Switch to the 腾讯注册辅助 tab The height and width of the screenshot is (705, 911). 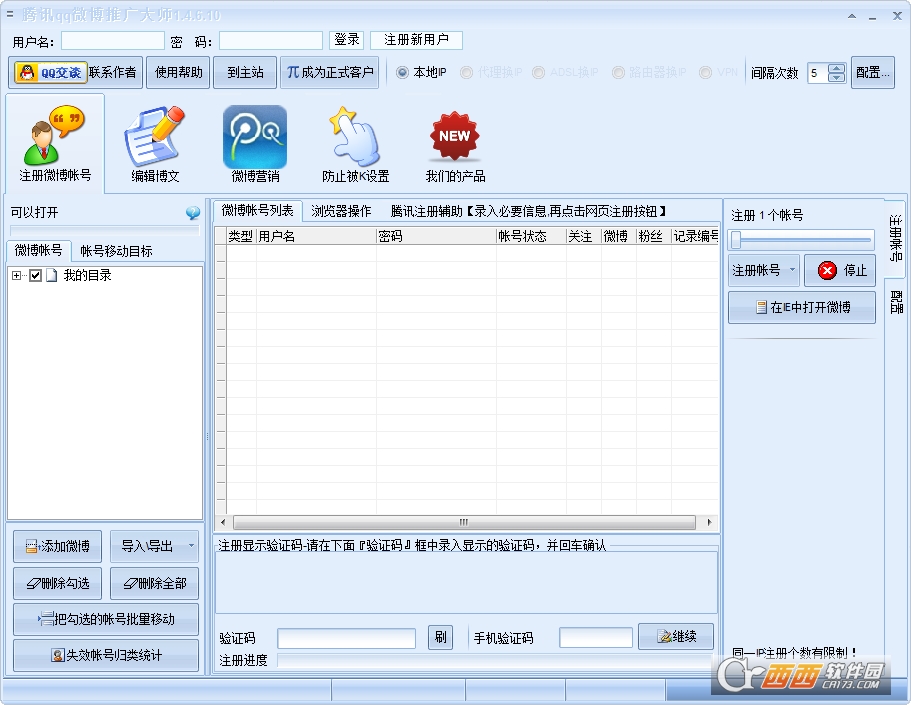(x=528, y=212)
